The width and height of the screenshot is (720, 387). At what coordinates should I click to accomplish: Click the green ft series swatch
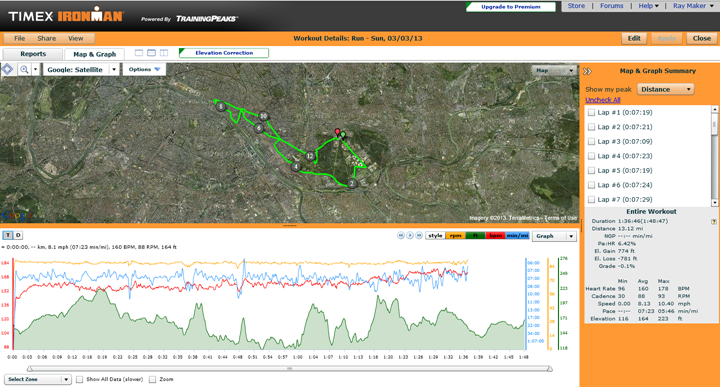(475, 236)
